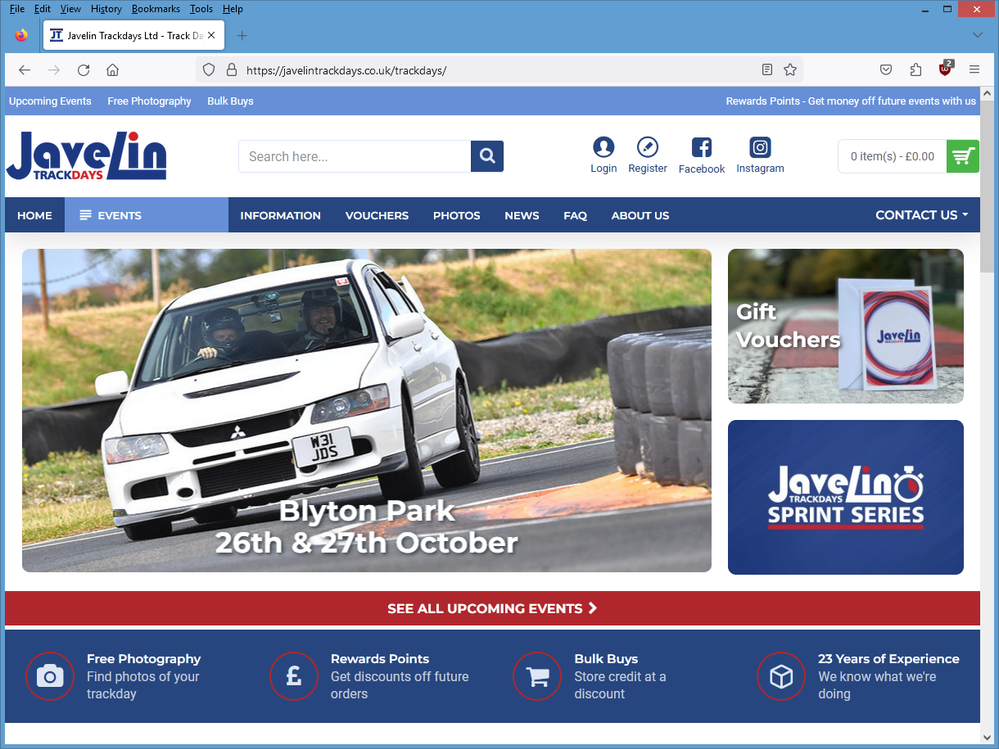Go to the browser Home page
The height and width of the screenshot is (749, 999).
[113, 70]
